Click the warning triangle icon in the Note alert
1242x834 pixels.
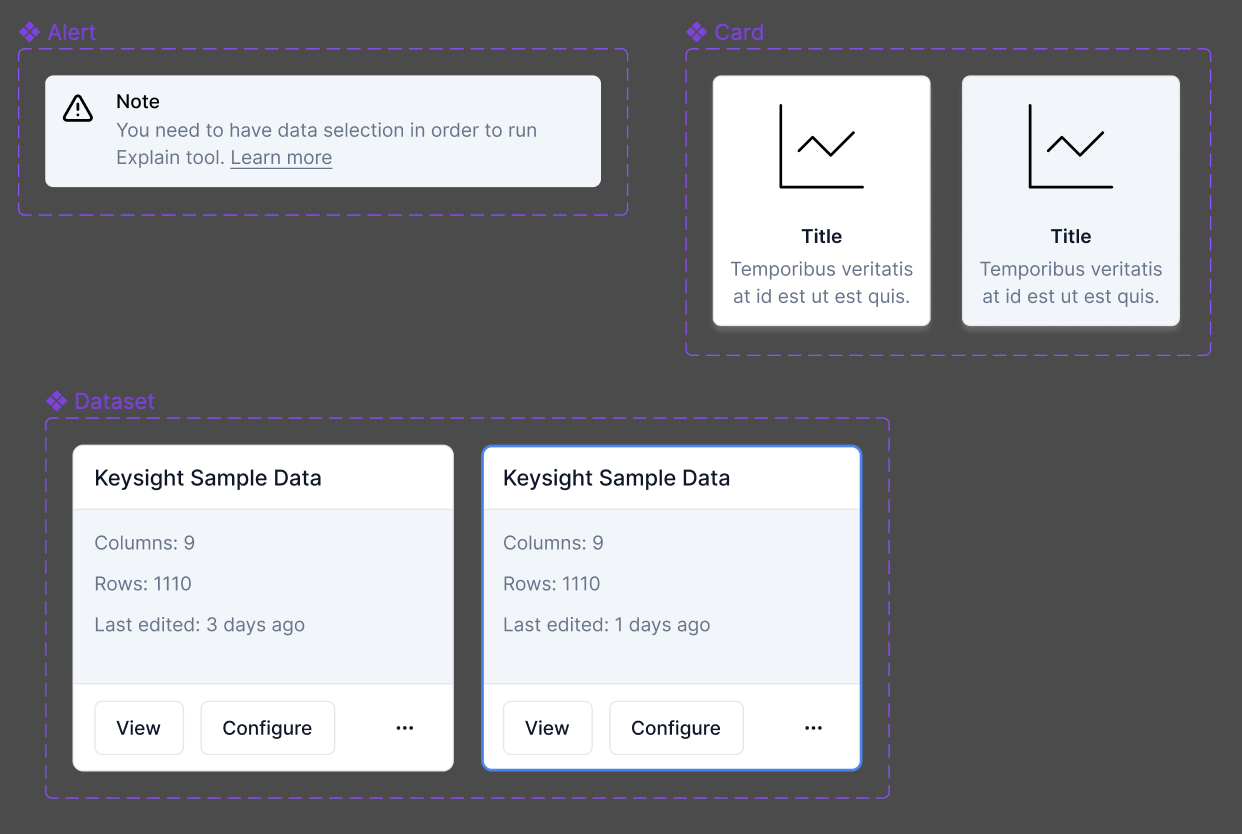78,108
